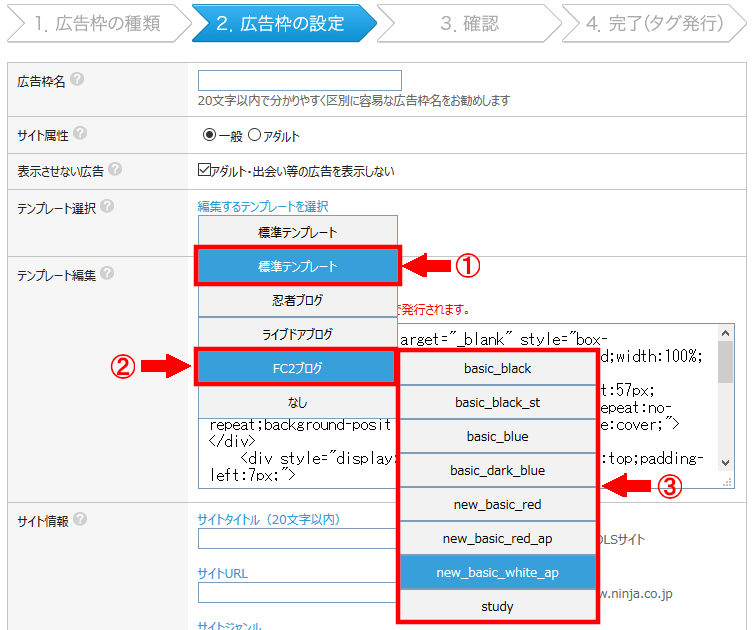
Task: Click the template editor scrollbar thumb
Action: pyautogui.click(x=726, y=362)
